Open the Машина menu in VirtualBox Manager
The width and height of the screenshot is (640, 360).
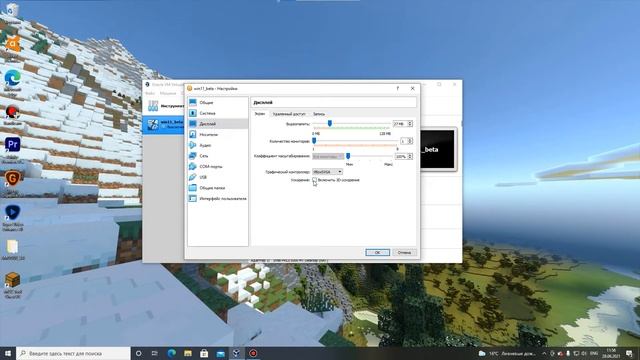click(168, 93)
